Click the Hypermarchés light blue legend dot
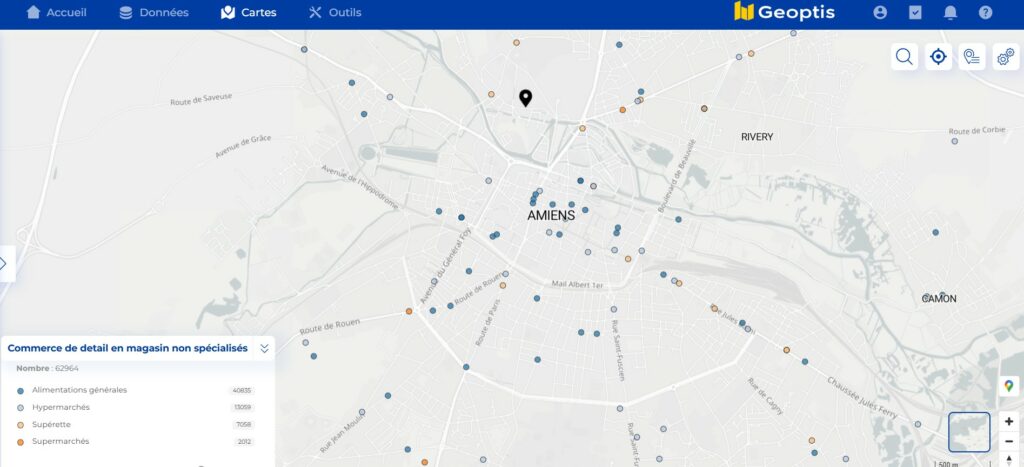Image resolution: width=1024 pixels, height=467 pixels. coord(20,408)
